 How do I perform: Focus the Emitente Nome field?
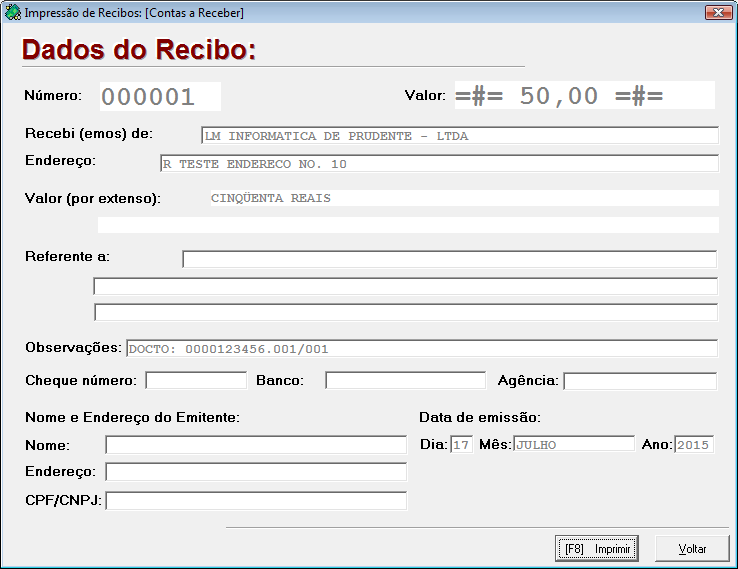(256, 445)
